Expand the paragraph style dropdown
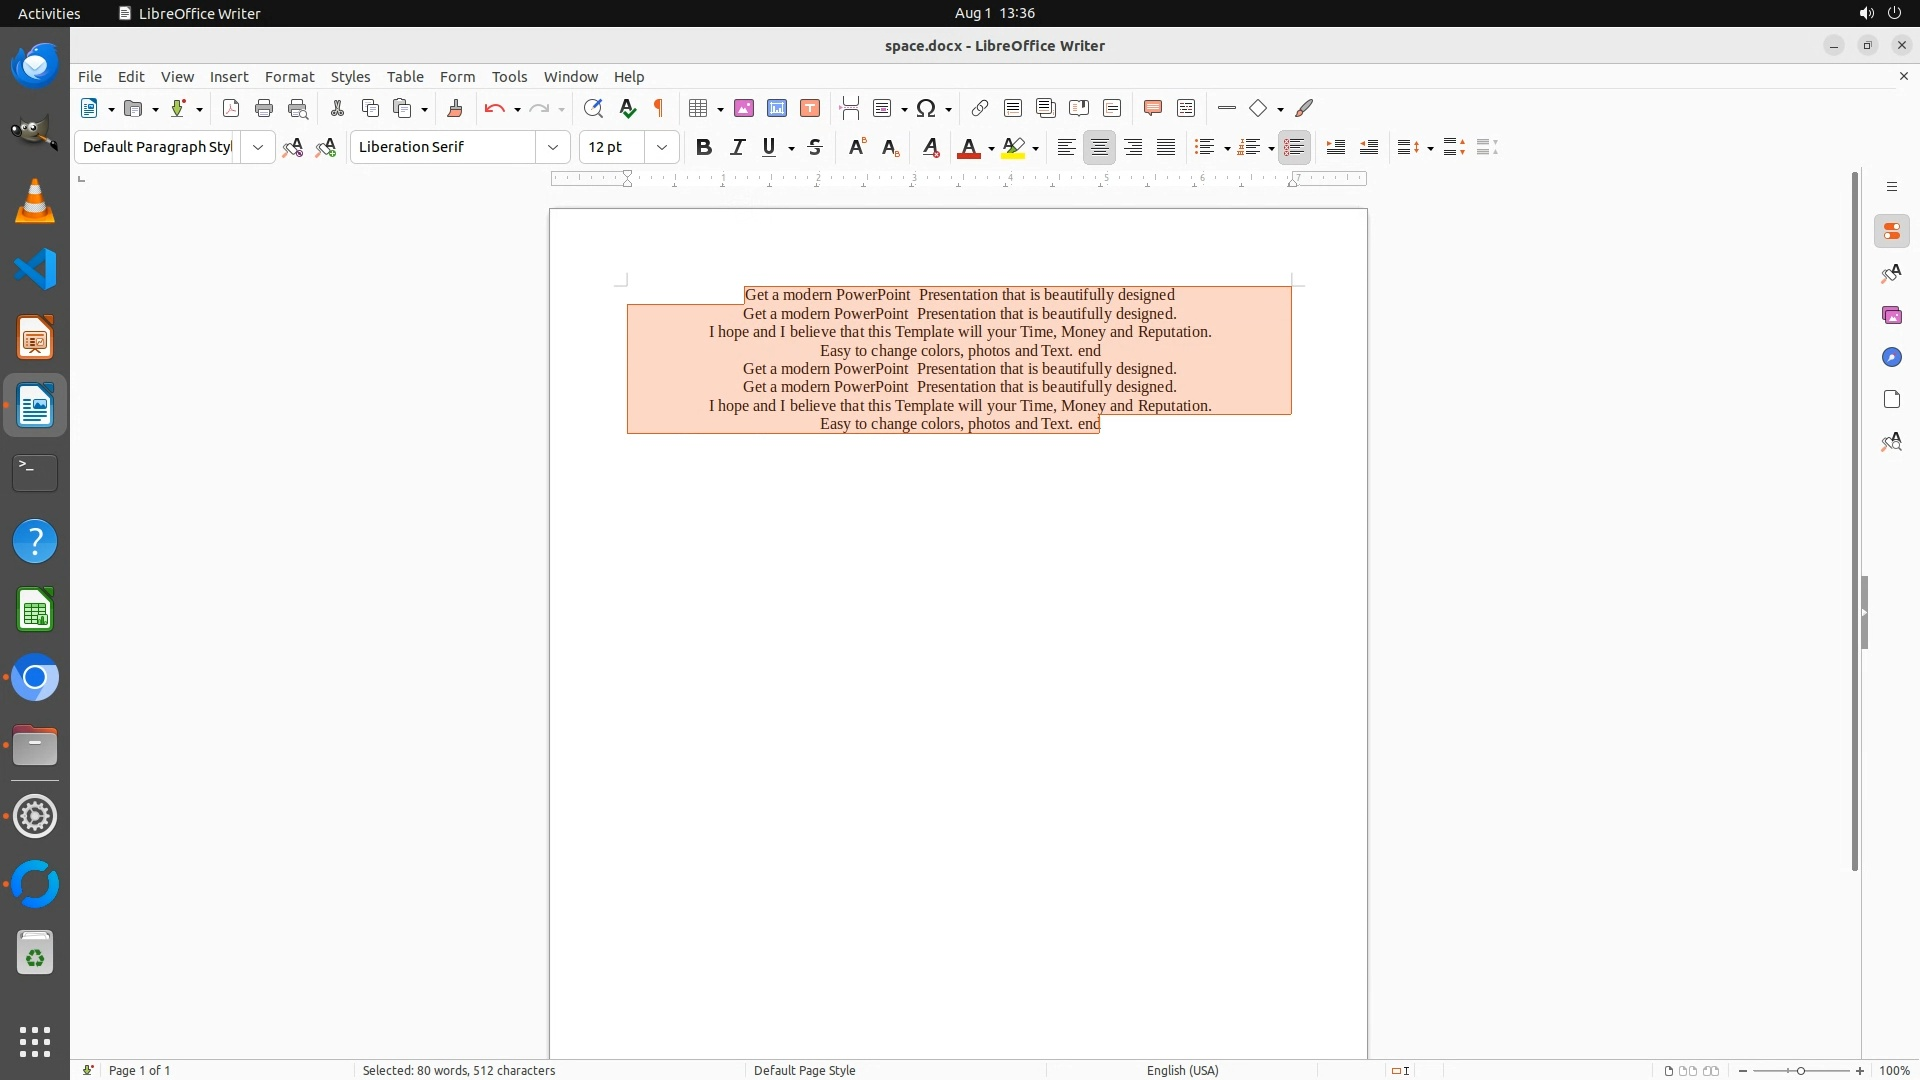 (258, 147)
